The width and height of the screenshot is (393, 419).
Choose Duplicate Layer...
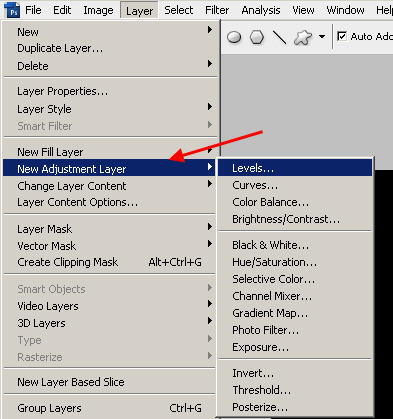click(x=110, y=48)
